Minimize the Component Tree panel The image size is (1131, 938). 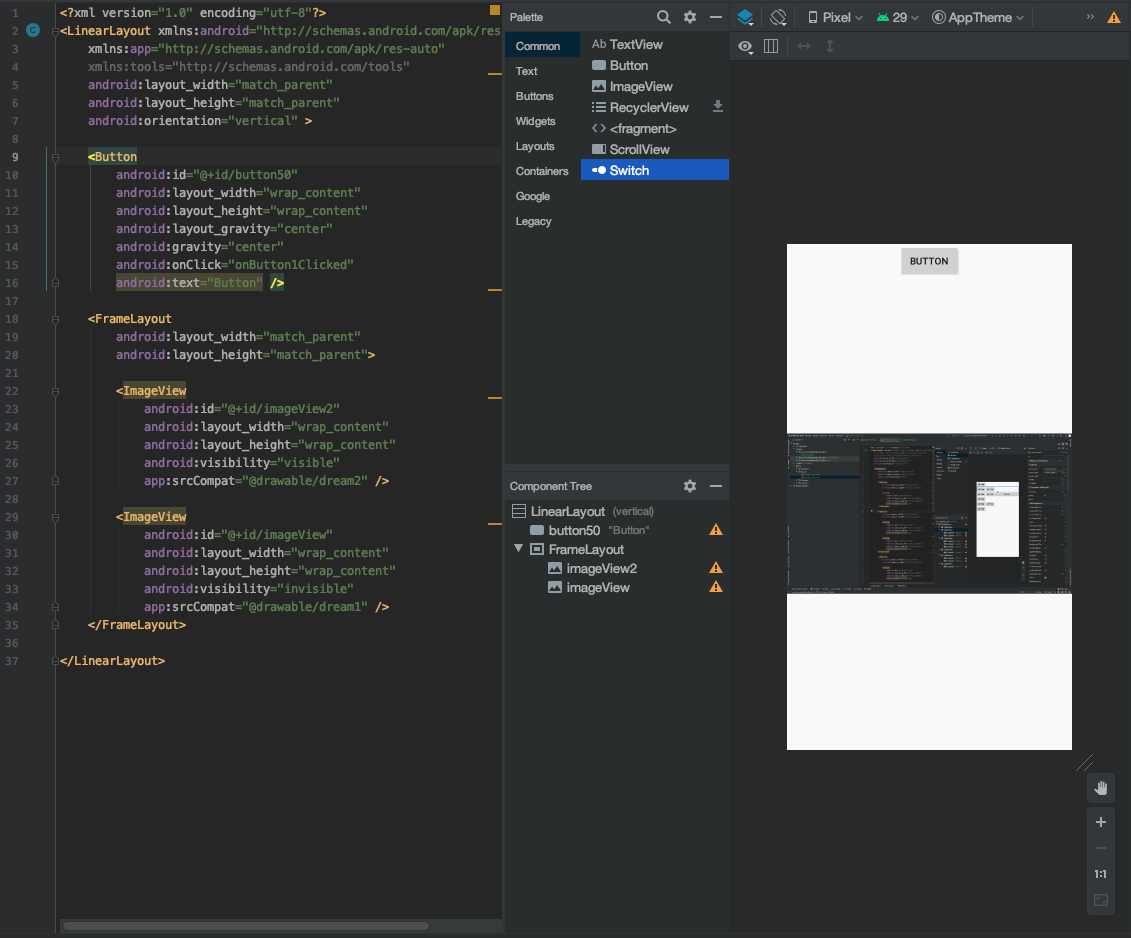click(x=716, y=486)
